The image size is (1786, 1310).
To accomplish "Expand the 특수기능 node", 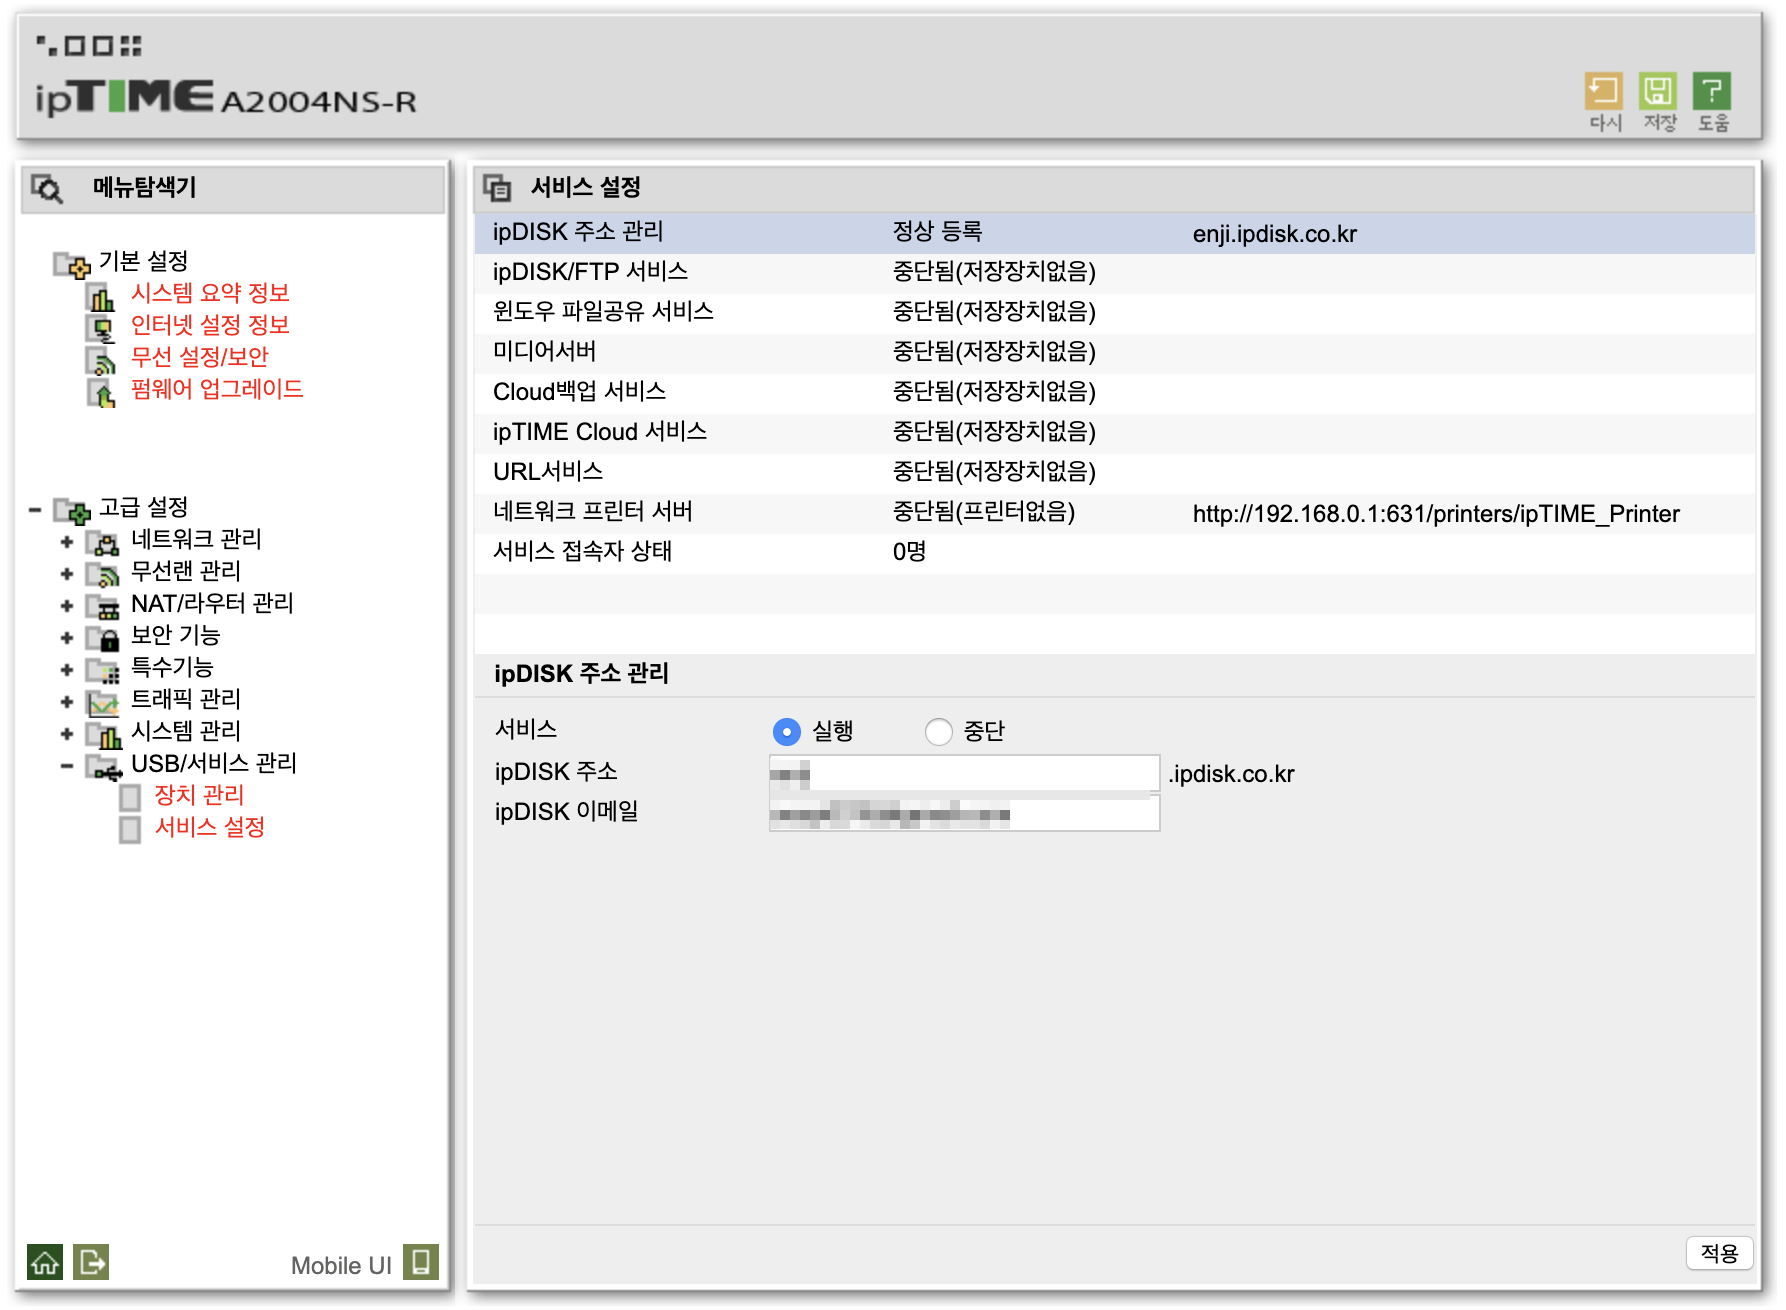I will 67,670.
